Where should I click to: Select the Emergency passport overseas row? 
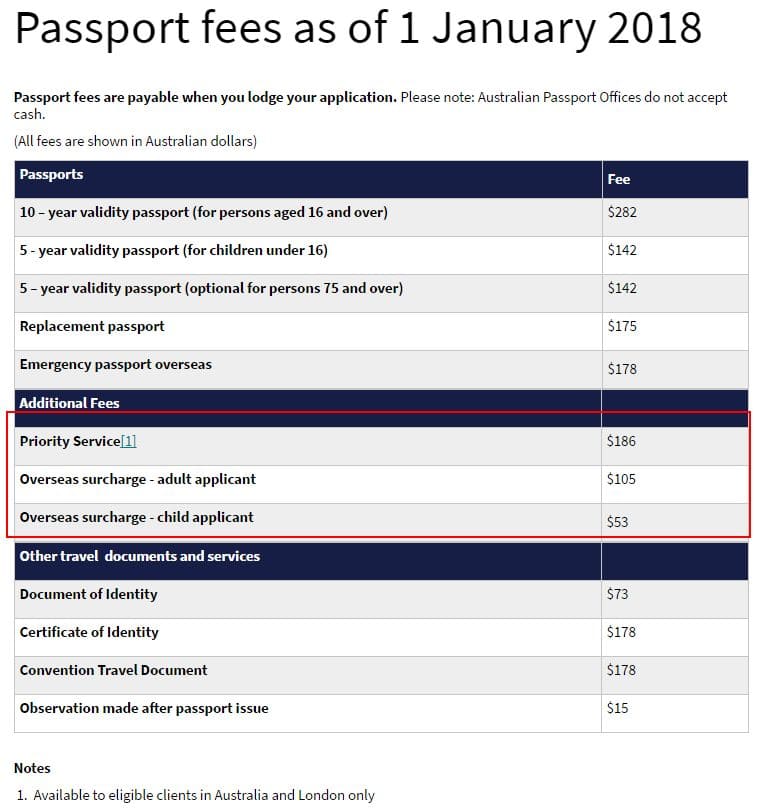(381, 369)
